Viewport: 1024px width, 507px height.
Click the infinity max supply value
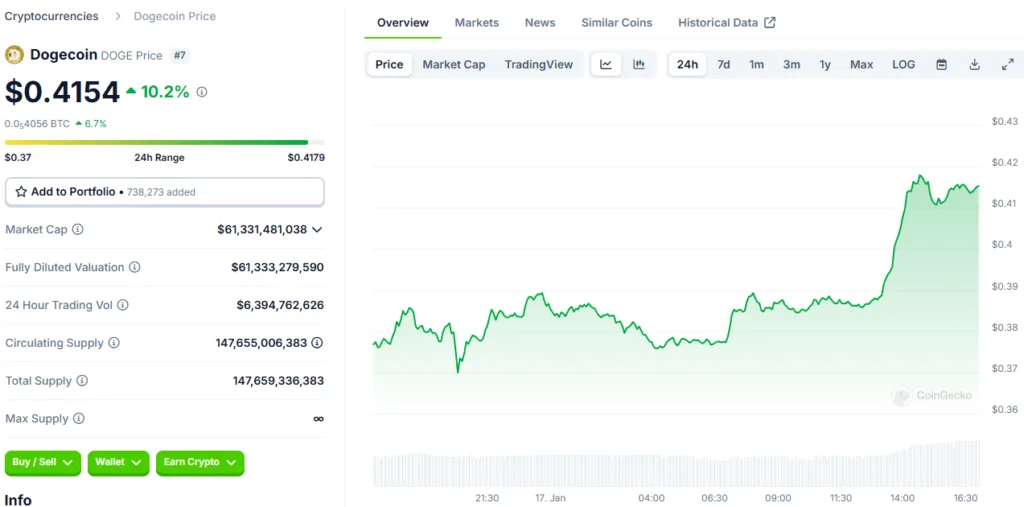(318, 418)
